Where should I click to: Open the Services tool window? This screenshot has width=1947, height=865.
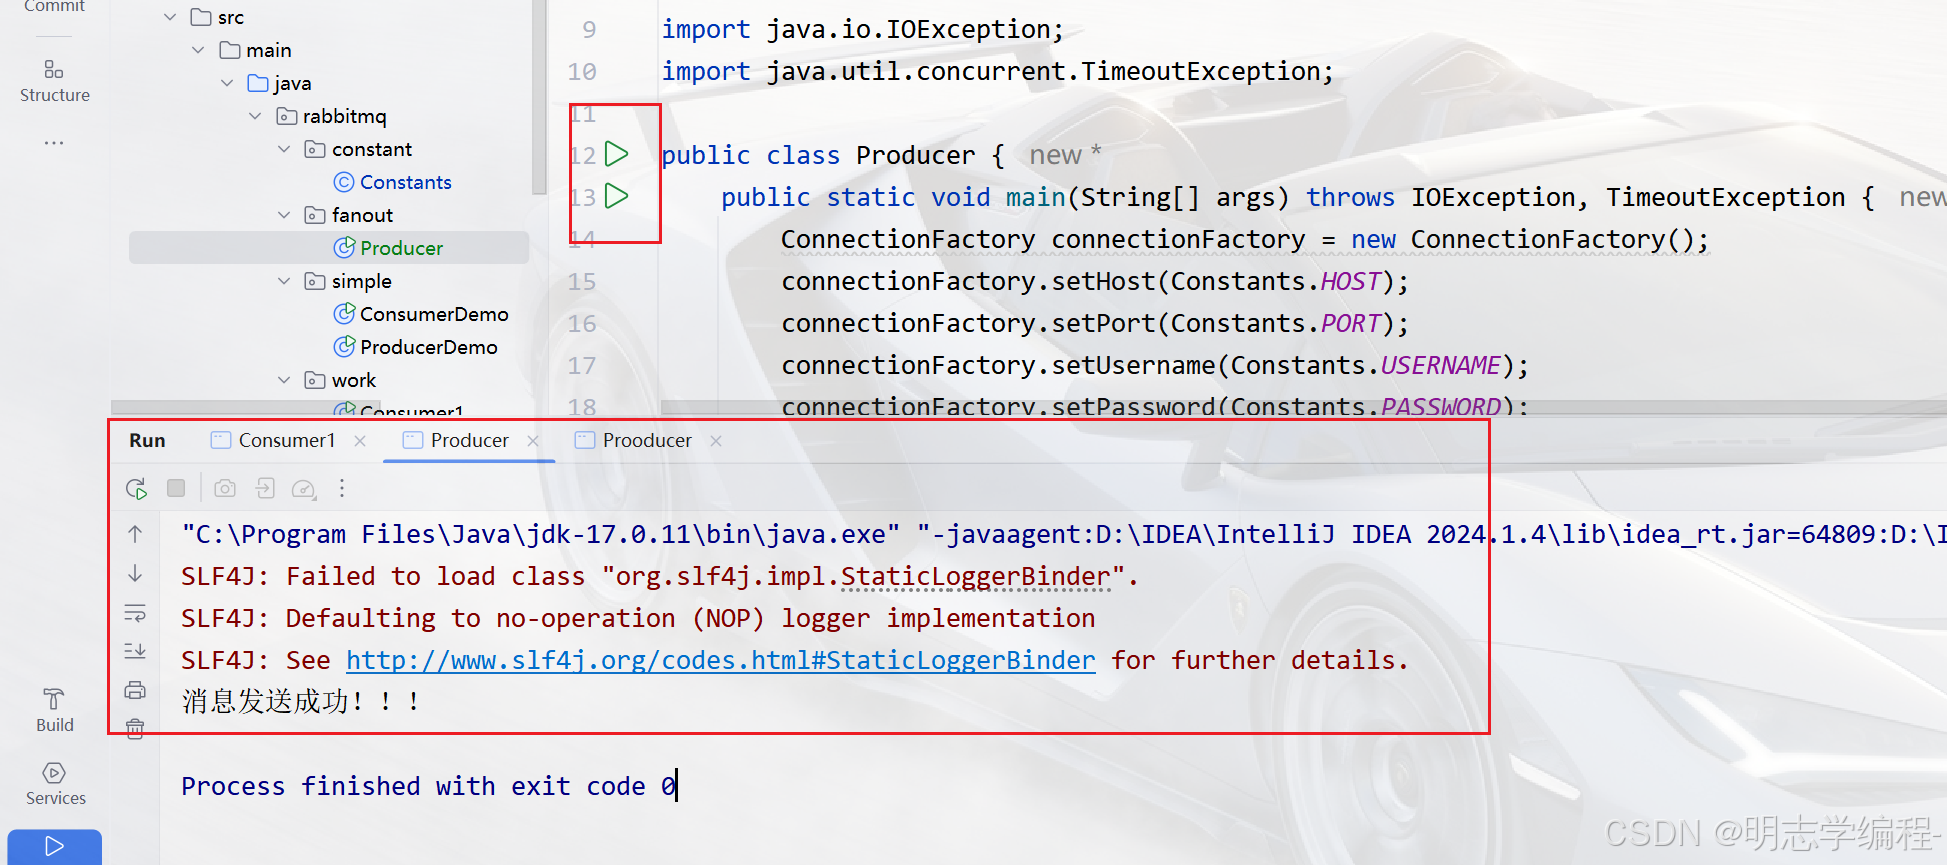click(x=55, y=783)
